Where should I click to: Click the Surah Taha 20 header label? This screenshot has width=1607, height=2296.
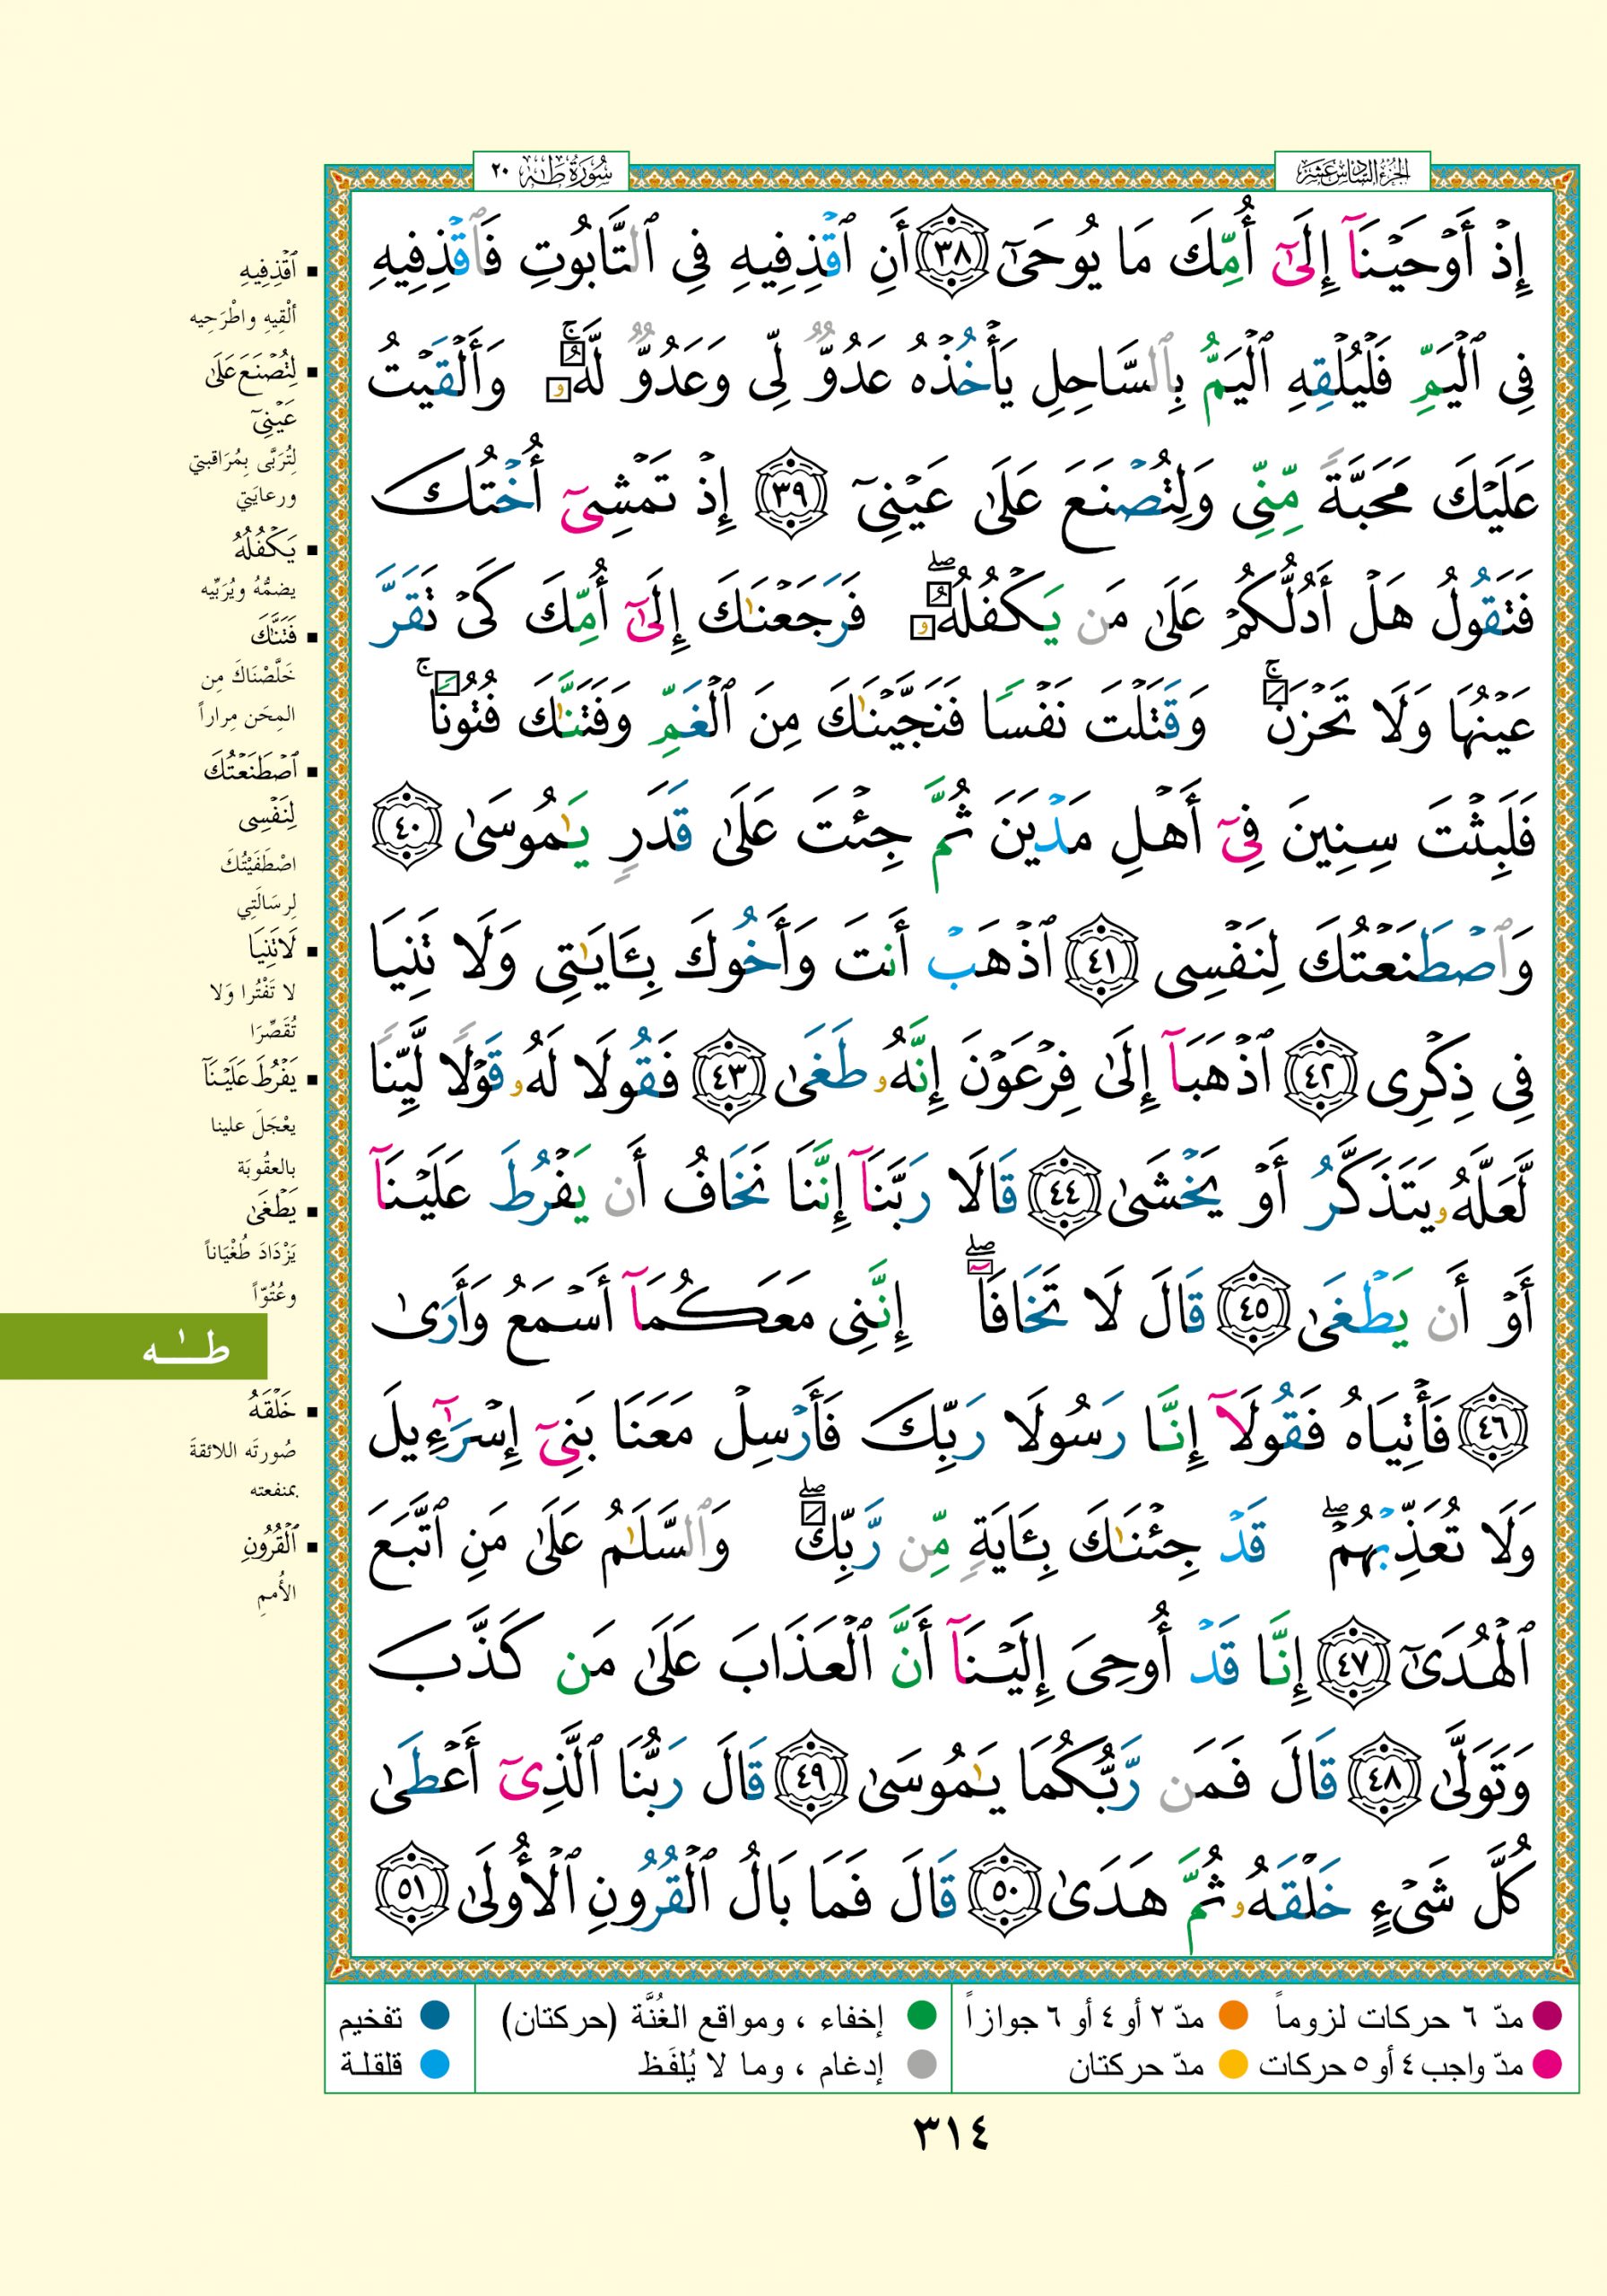tap(549, 172)
